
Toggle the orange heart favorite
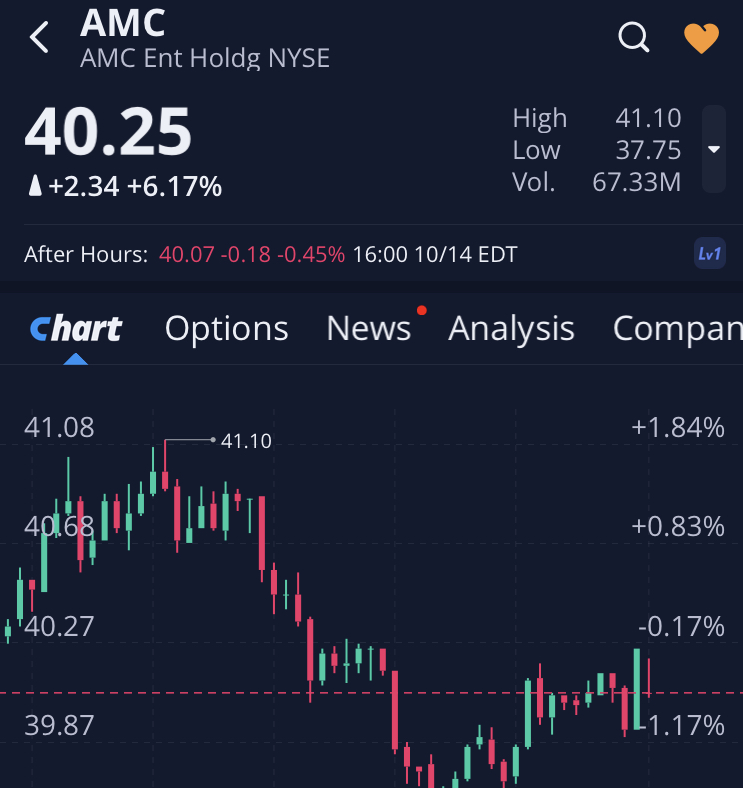click(x=701, y=38)
